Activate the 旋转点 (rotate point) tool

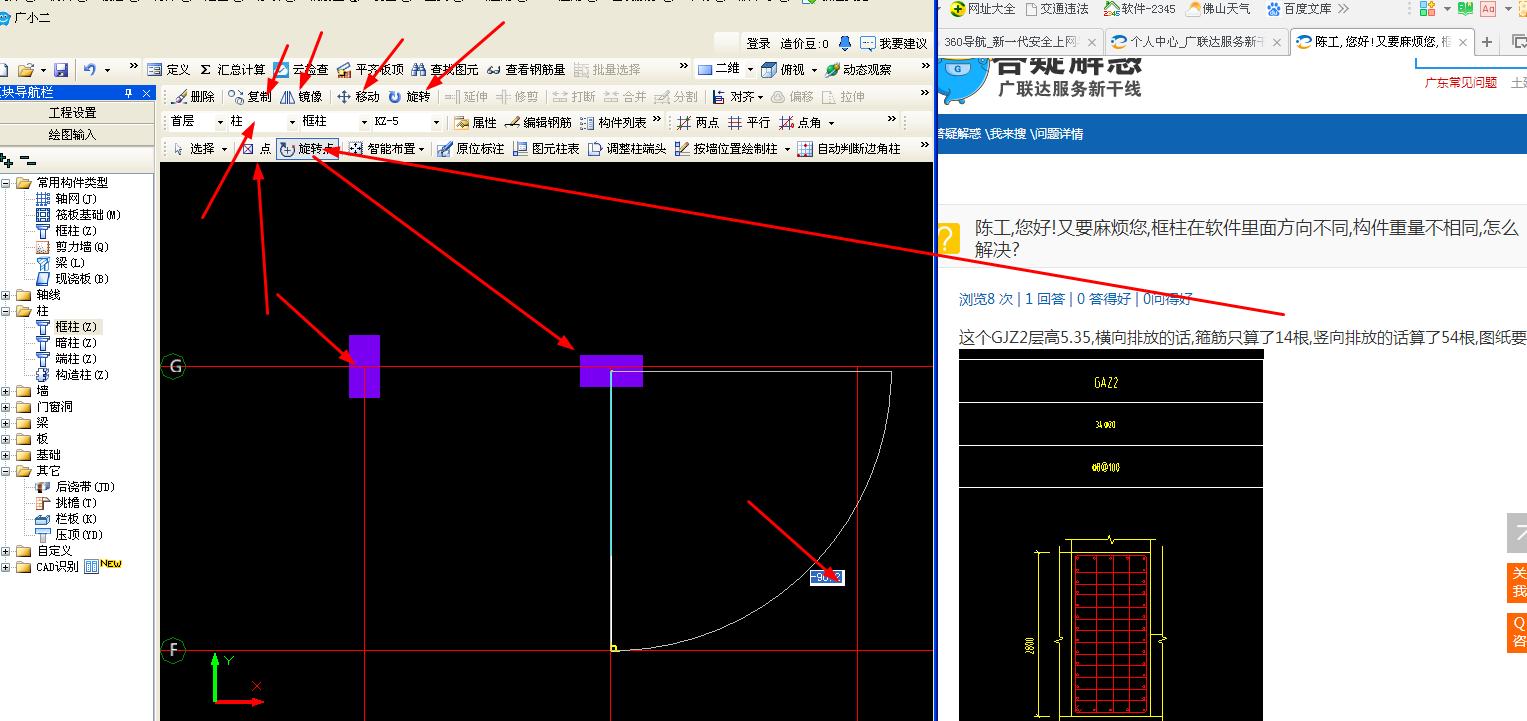tap(307, 149)
